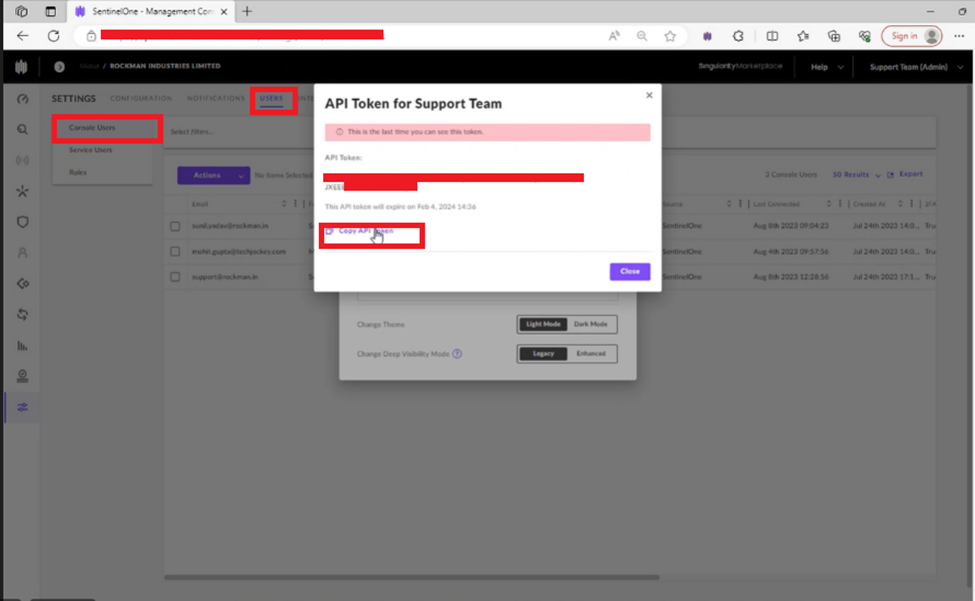Dismiss dialog with X button
975x601 pixels.
coord(649,95)
